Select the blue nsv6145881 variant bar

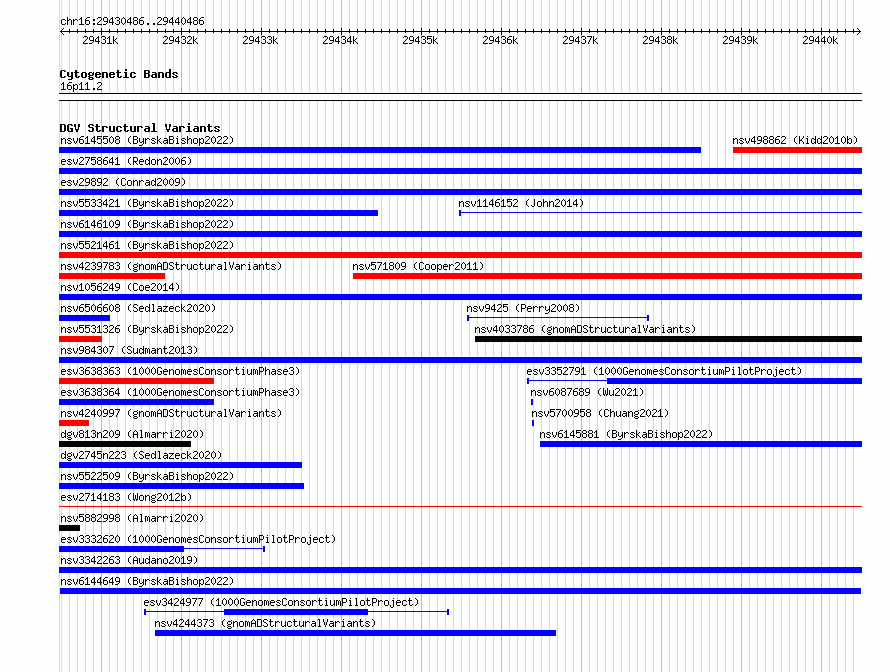pyautogui.click(x=701, y=444)
